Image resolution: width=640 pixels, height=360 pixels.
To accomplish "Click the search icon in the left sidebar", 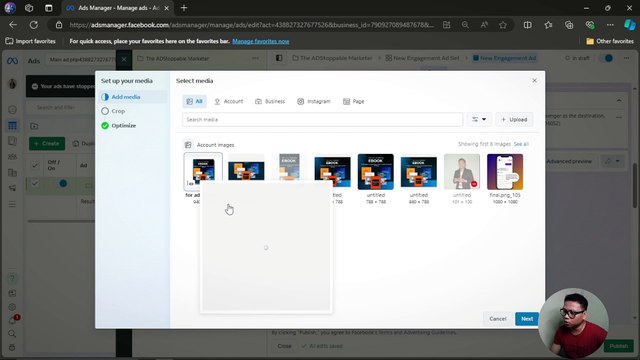I will coord(12,334).
